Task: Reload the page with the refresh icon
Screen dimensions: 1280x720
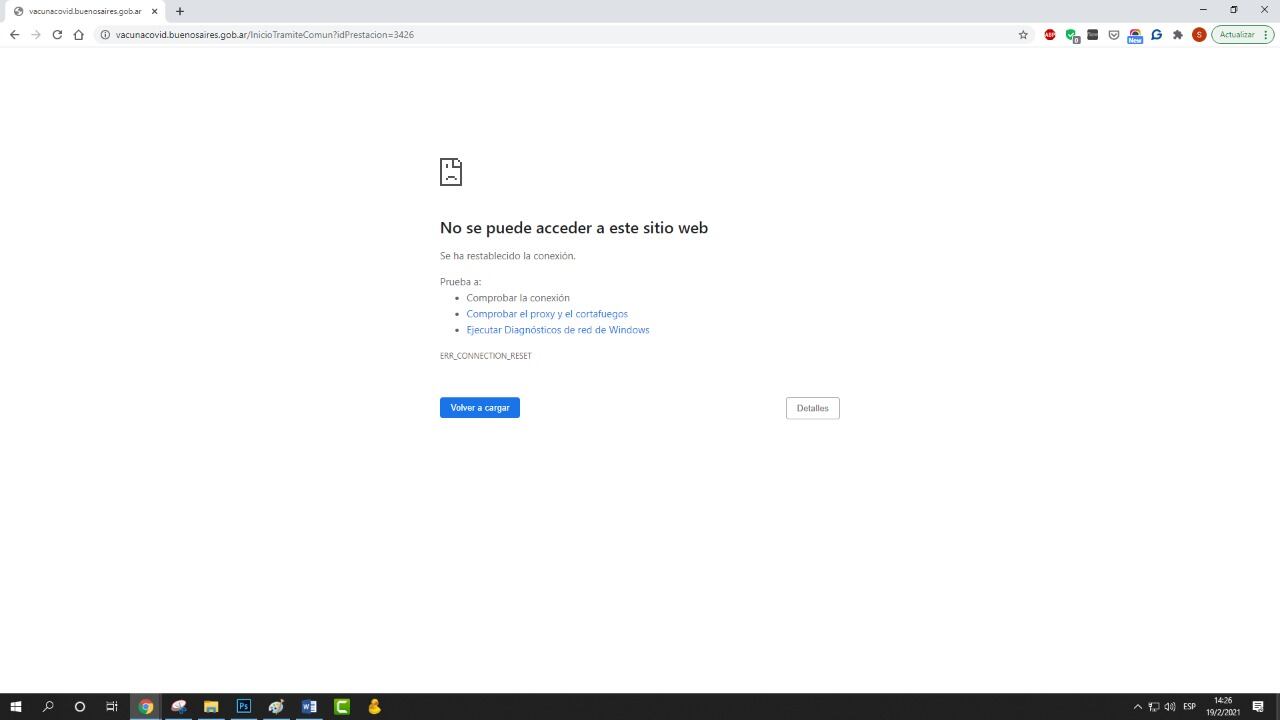Action: point(57,35)
